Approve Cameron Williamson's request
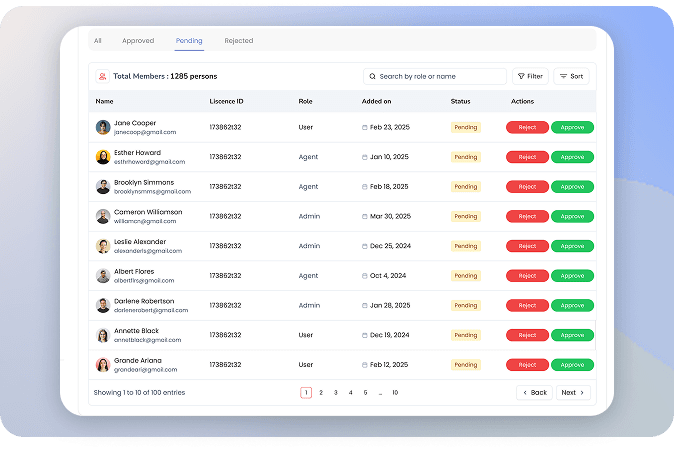Viewport: 674px width, 450px height. 572,216
